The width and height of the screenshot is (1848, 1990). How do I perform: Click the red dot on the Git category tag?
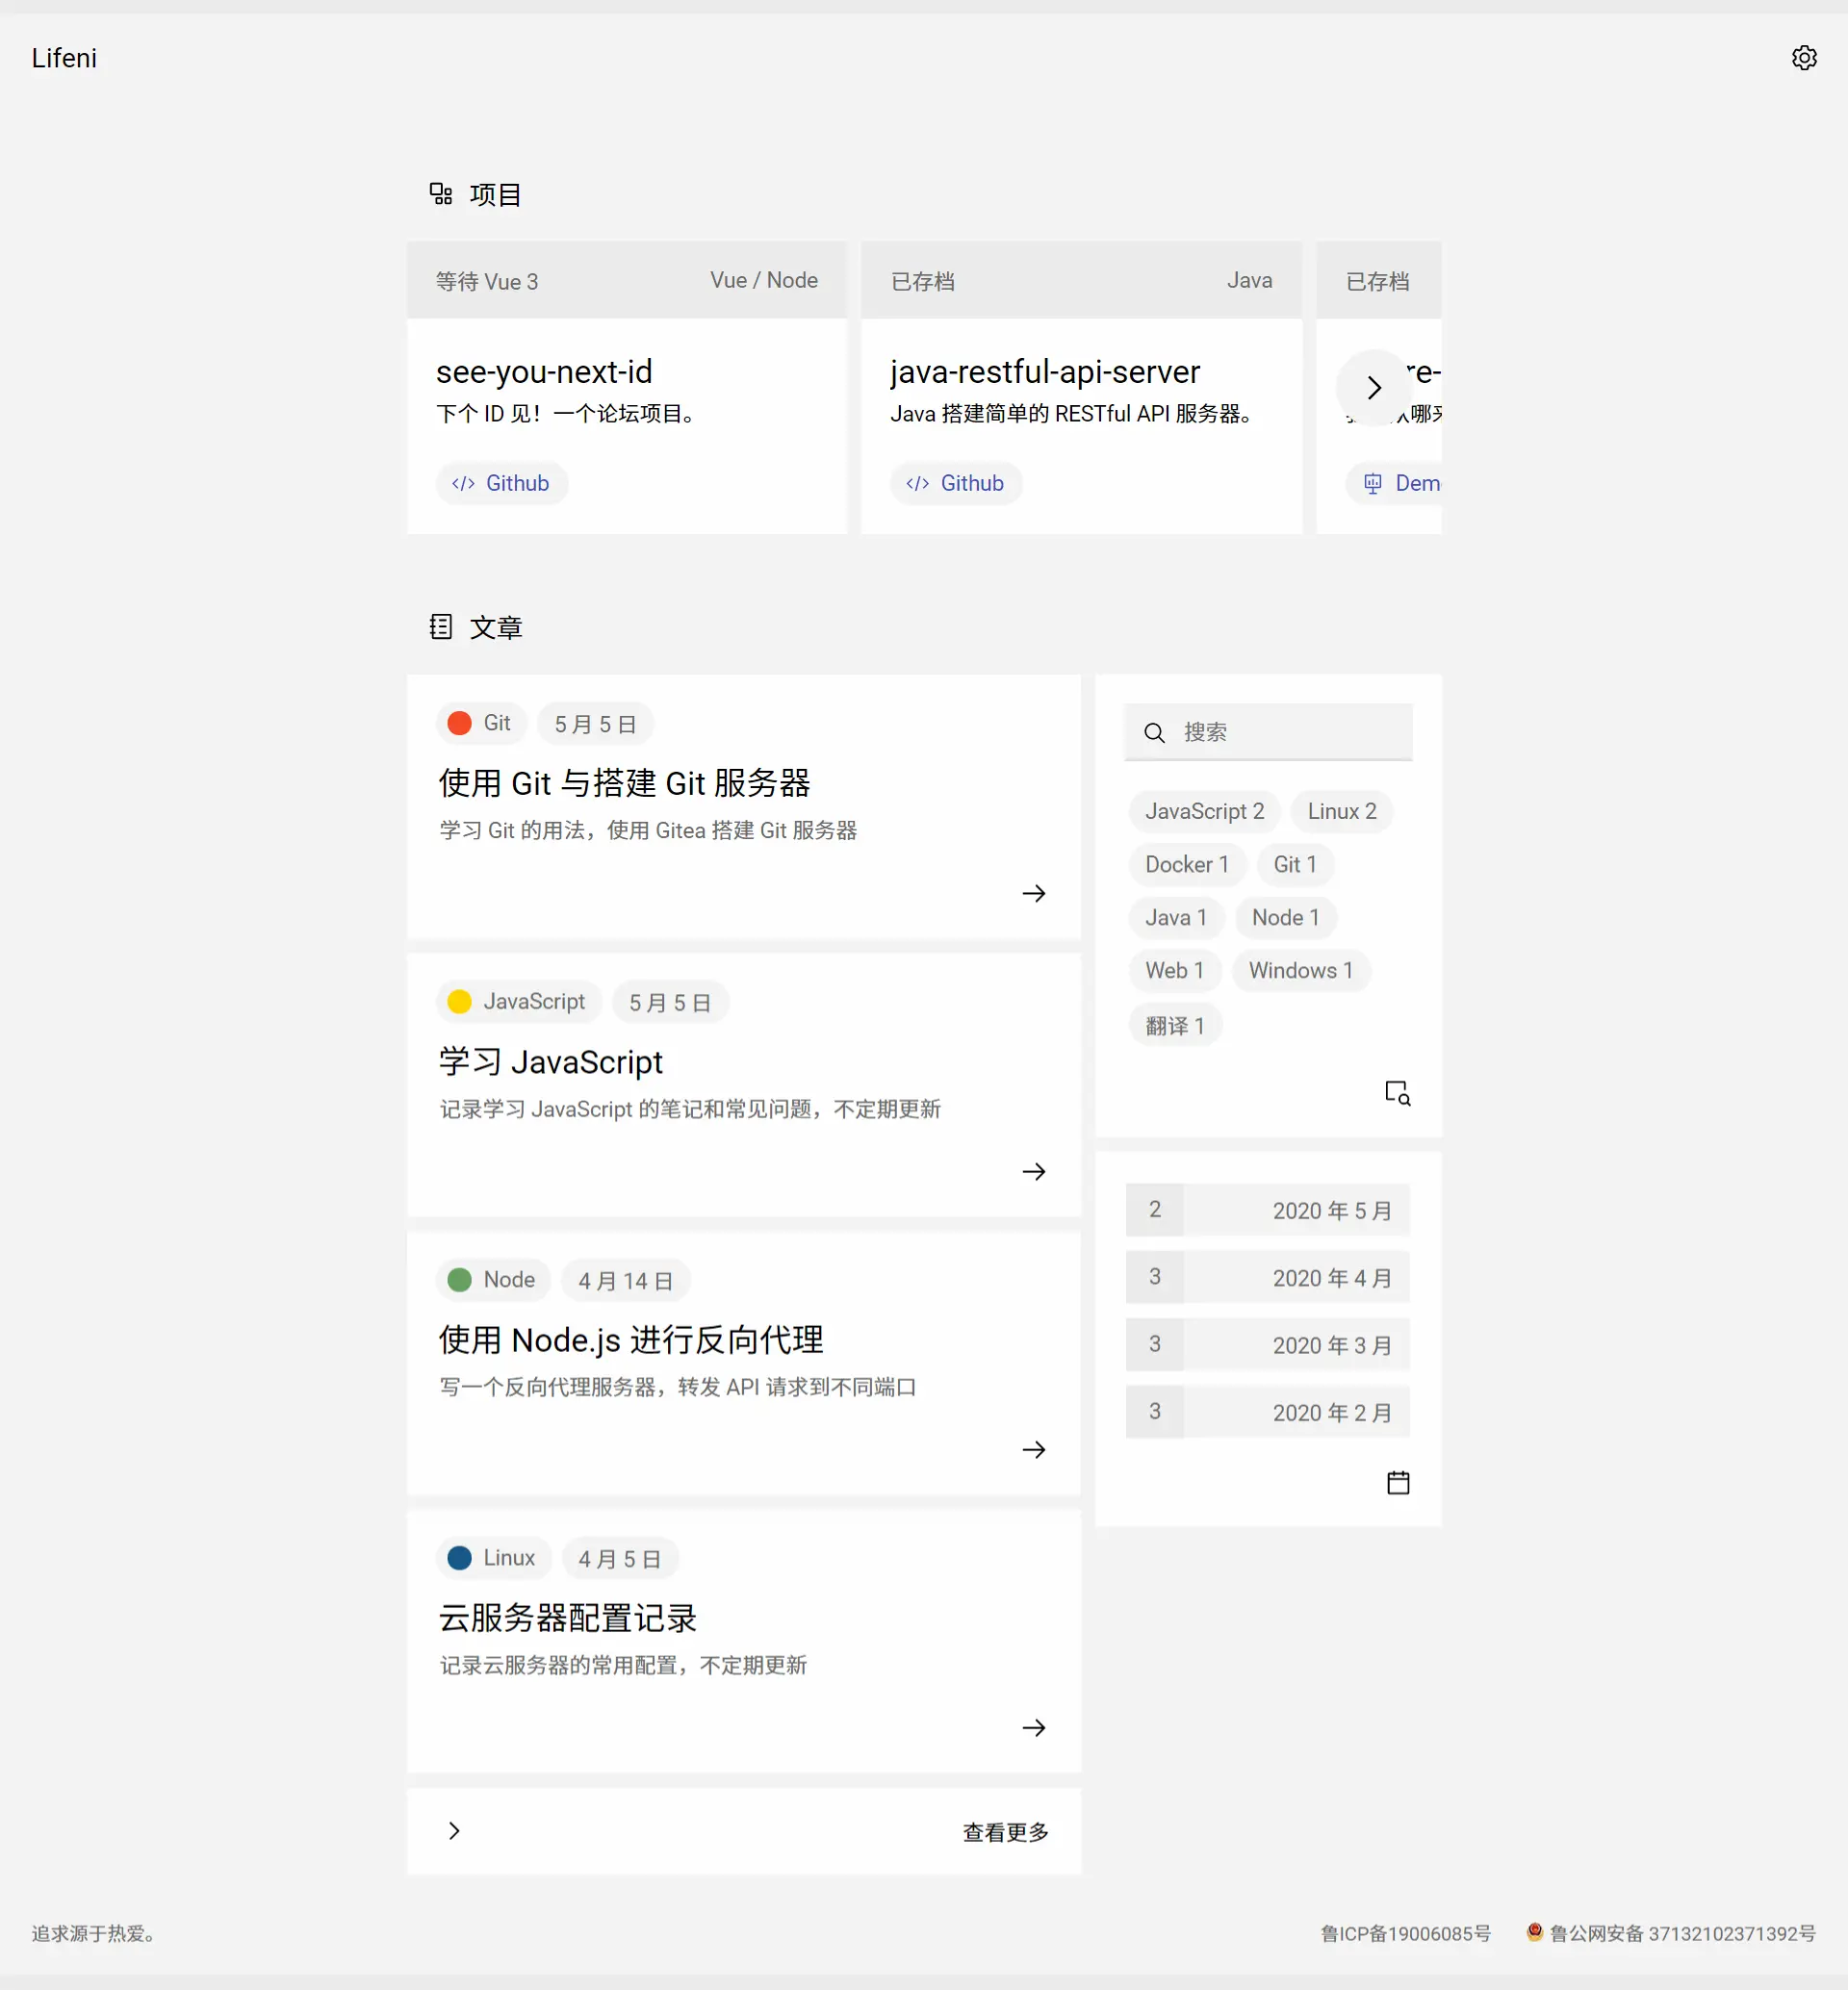(459, 723)
